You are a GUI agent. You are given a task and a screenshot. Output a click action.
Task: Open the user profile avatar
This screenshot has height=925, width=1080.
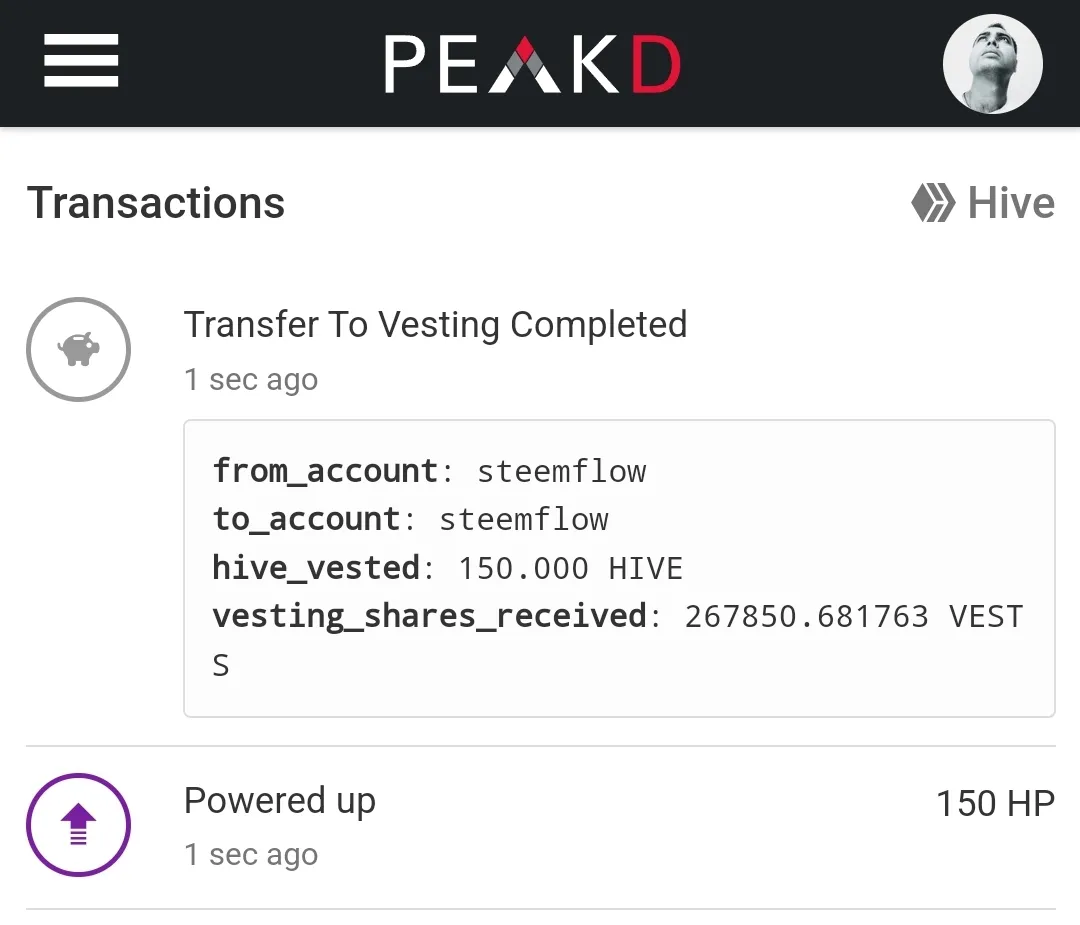tap(993, 63)
